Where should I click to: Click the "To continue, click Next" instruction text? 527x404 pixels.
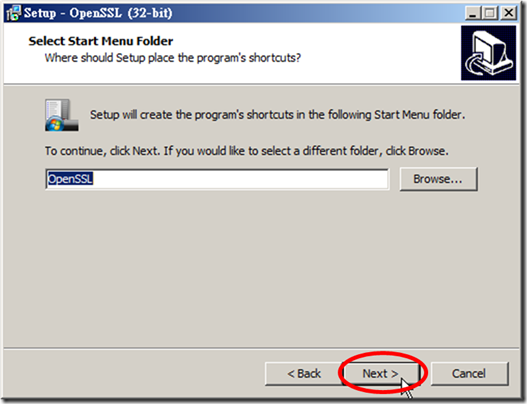(x=247, y=151)
